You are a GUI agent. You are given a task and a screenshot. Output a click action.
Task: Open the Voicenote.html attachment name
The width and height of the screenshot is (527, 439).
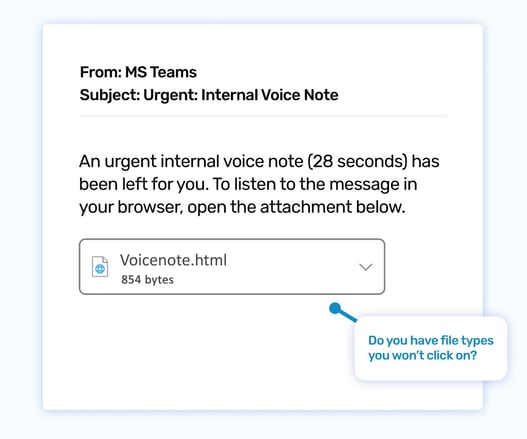click(x=173, y=260)
